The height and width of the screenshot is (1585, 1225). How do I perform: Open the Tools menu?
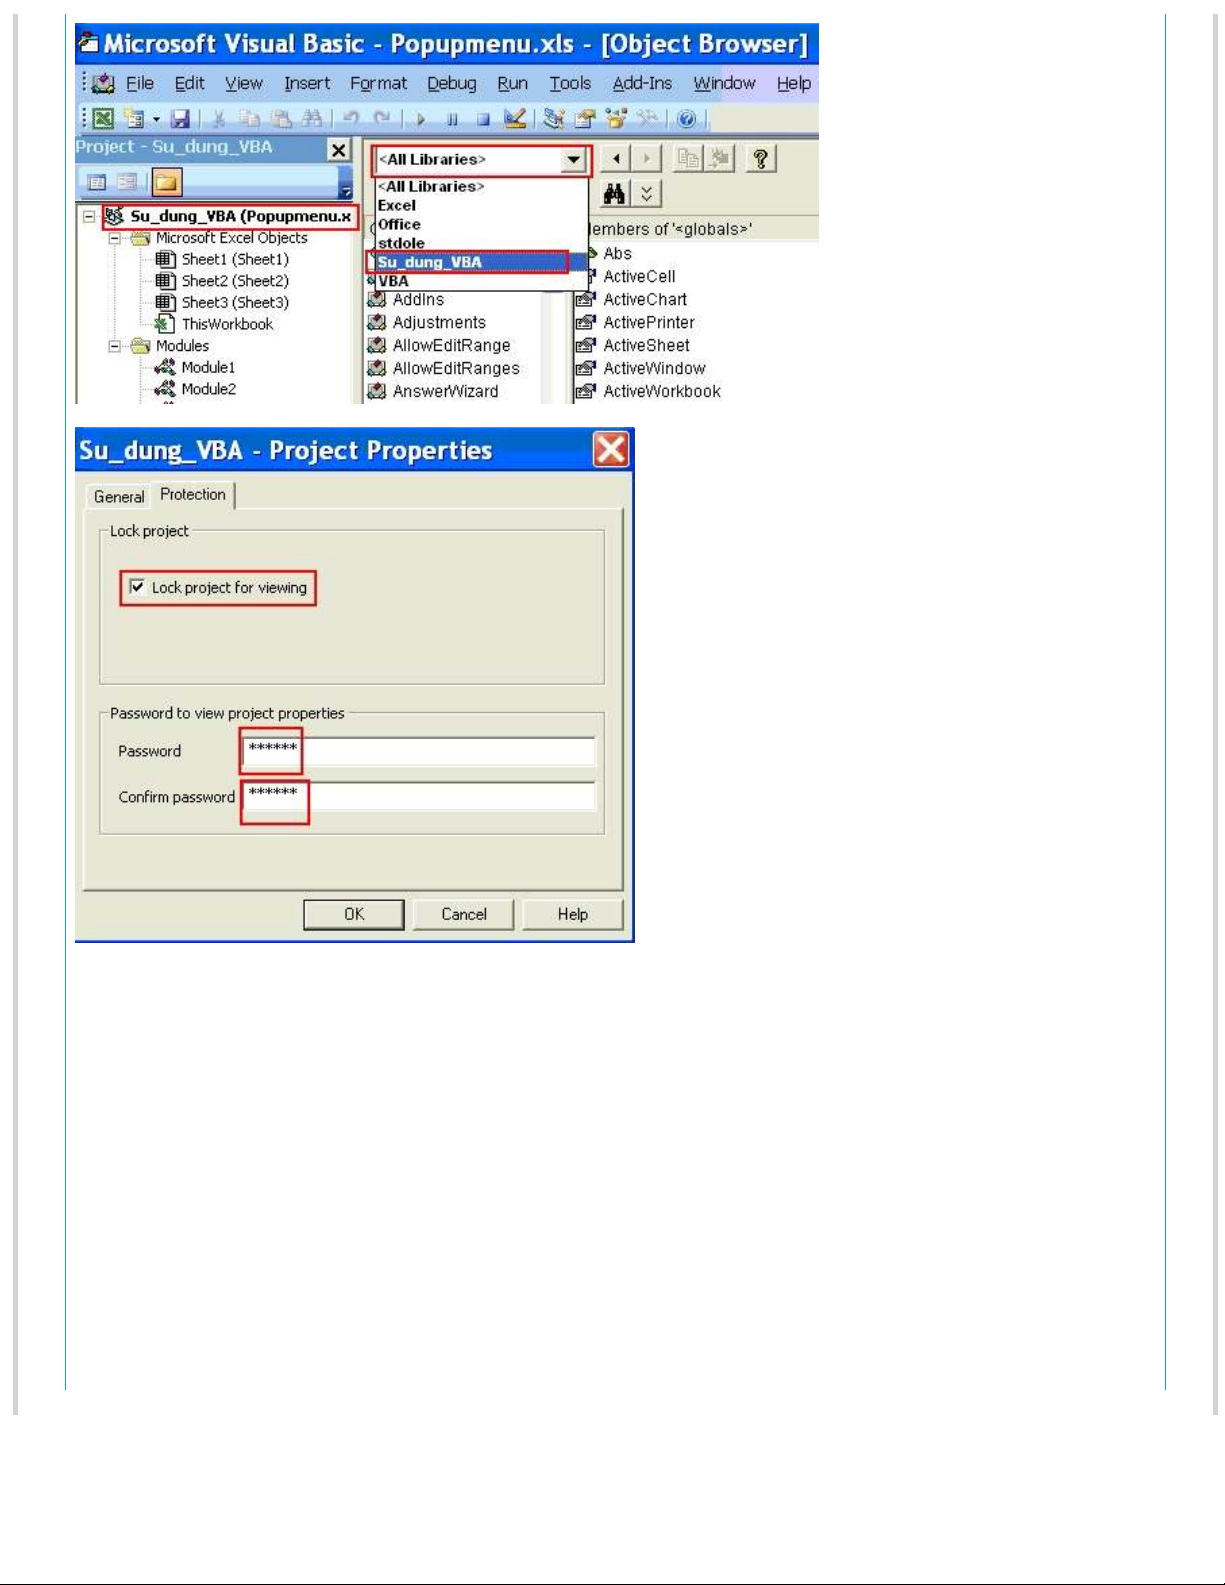click(x=569, y=84)
